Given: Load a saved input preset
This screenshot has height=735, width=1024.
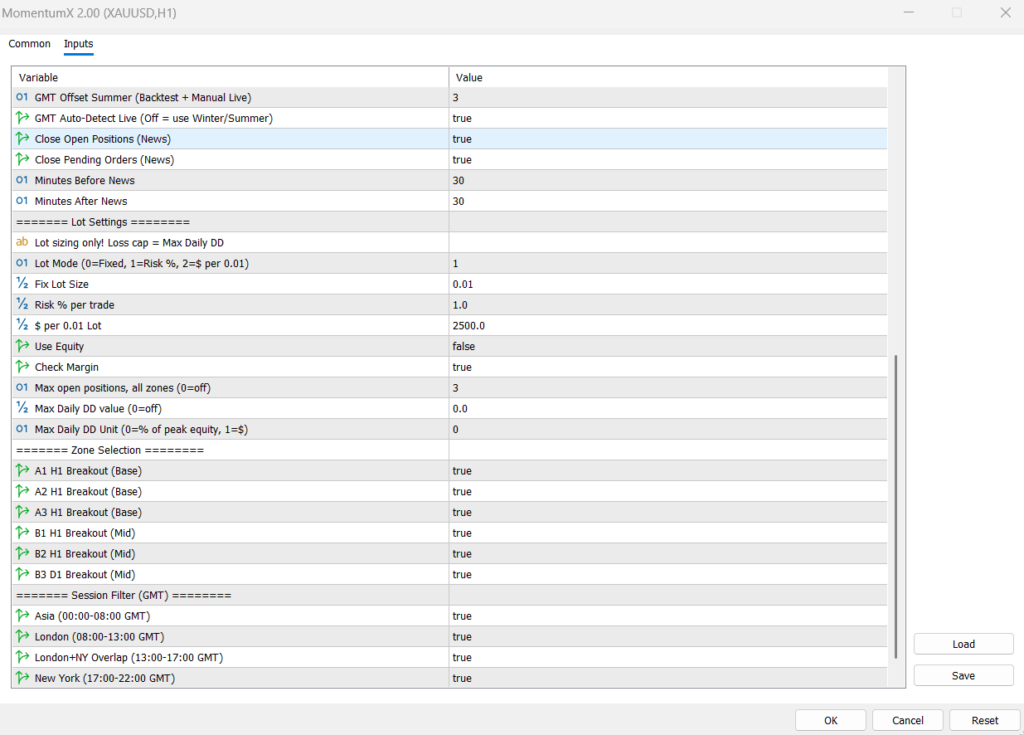Looking at the screenshot, I should 963,644.
